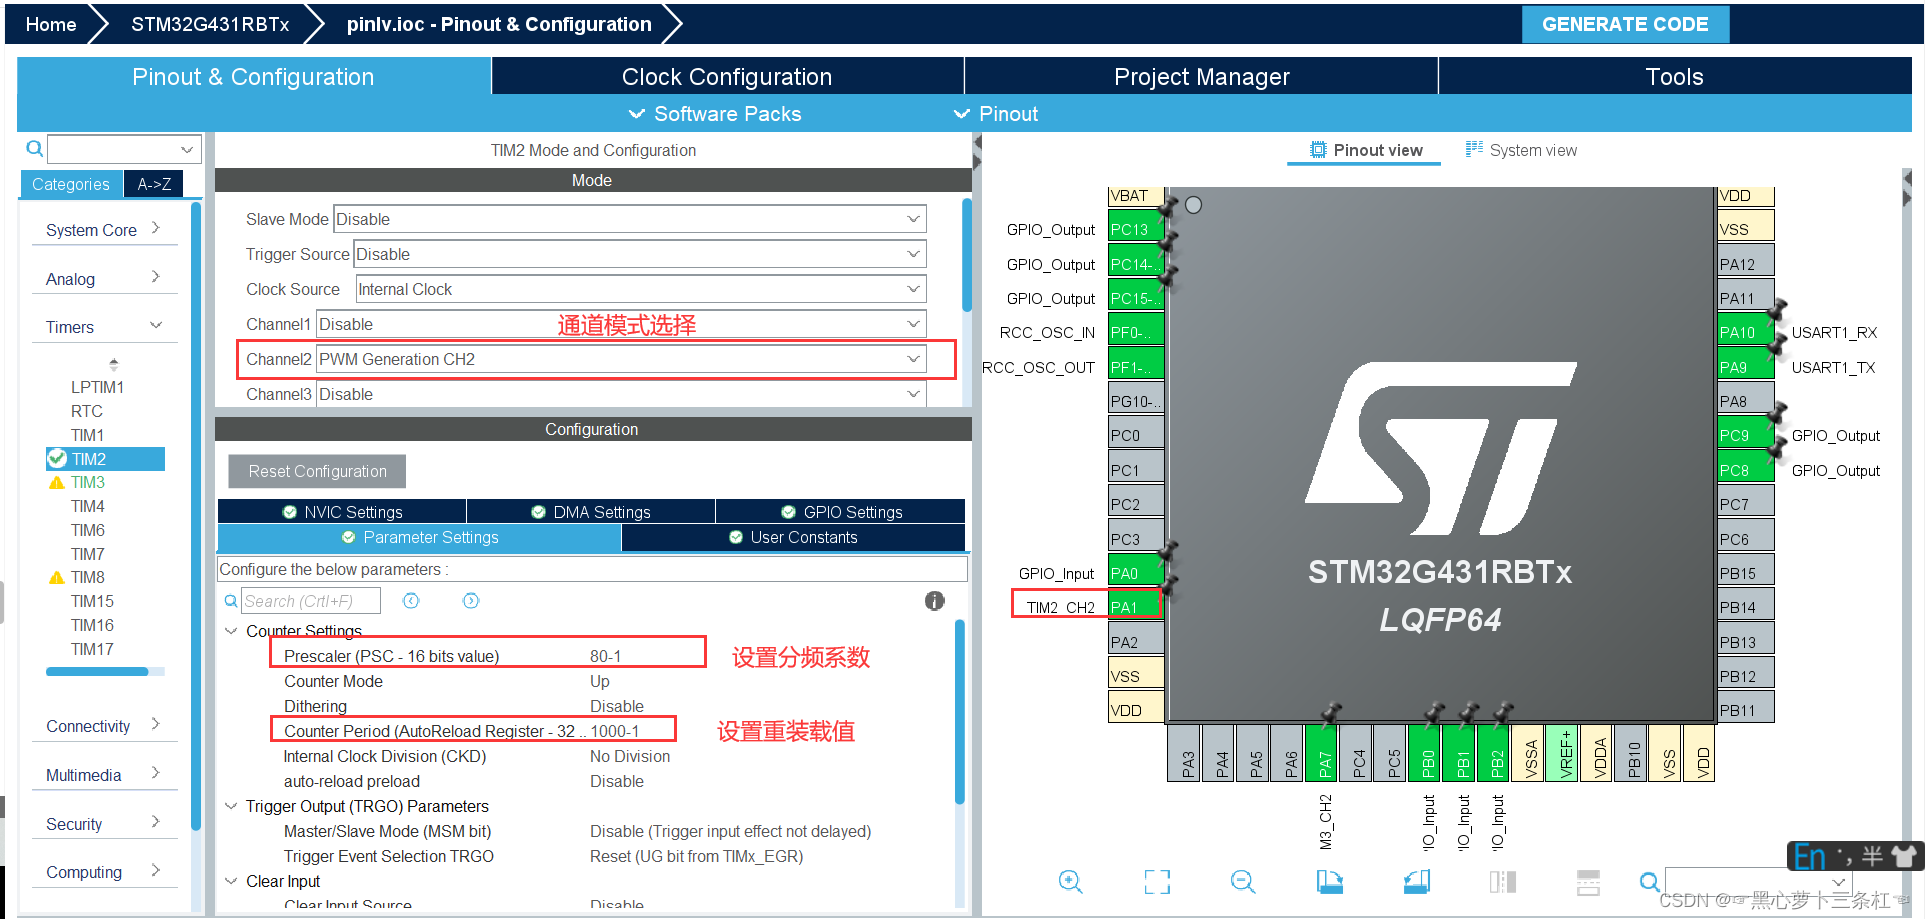1925x919 pixels.
Task: Click the parameter list vertical scrollbar
Action: click(x=960, y=712)
